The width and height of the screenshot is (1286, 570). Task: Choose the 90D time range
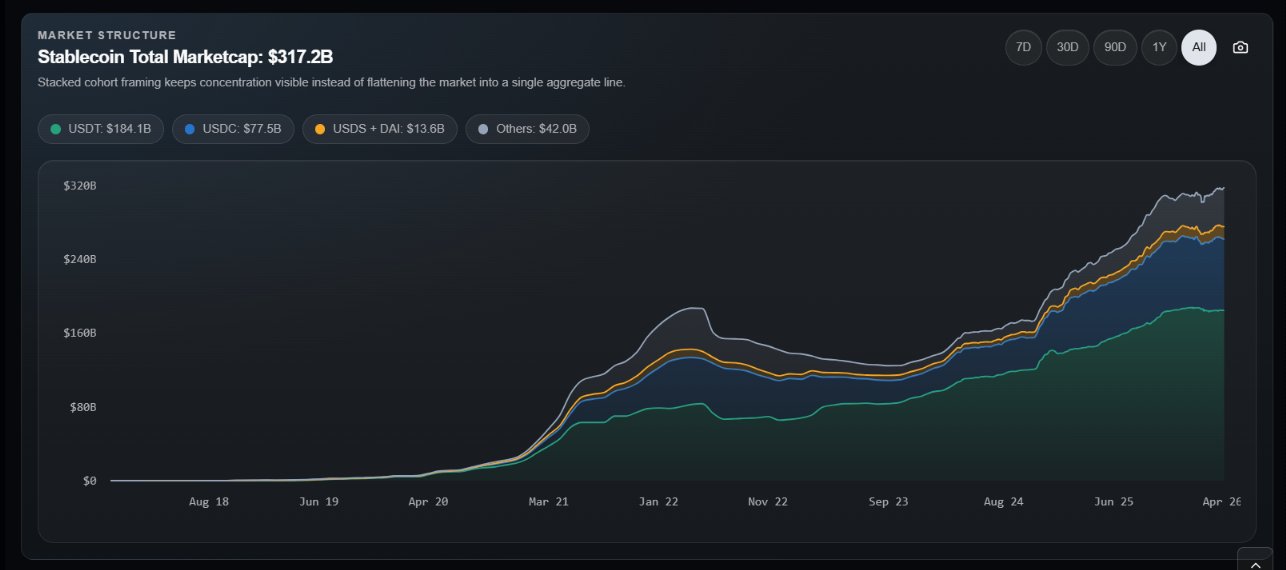click(1115, 47)
